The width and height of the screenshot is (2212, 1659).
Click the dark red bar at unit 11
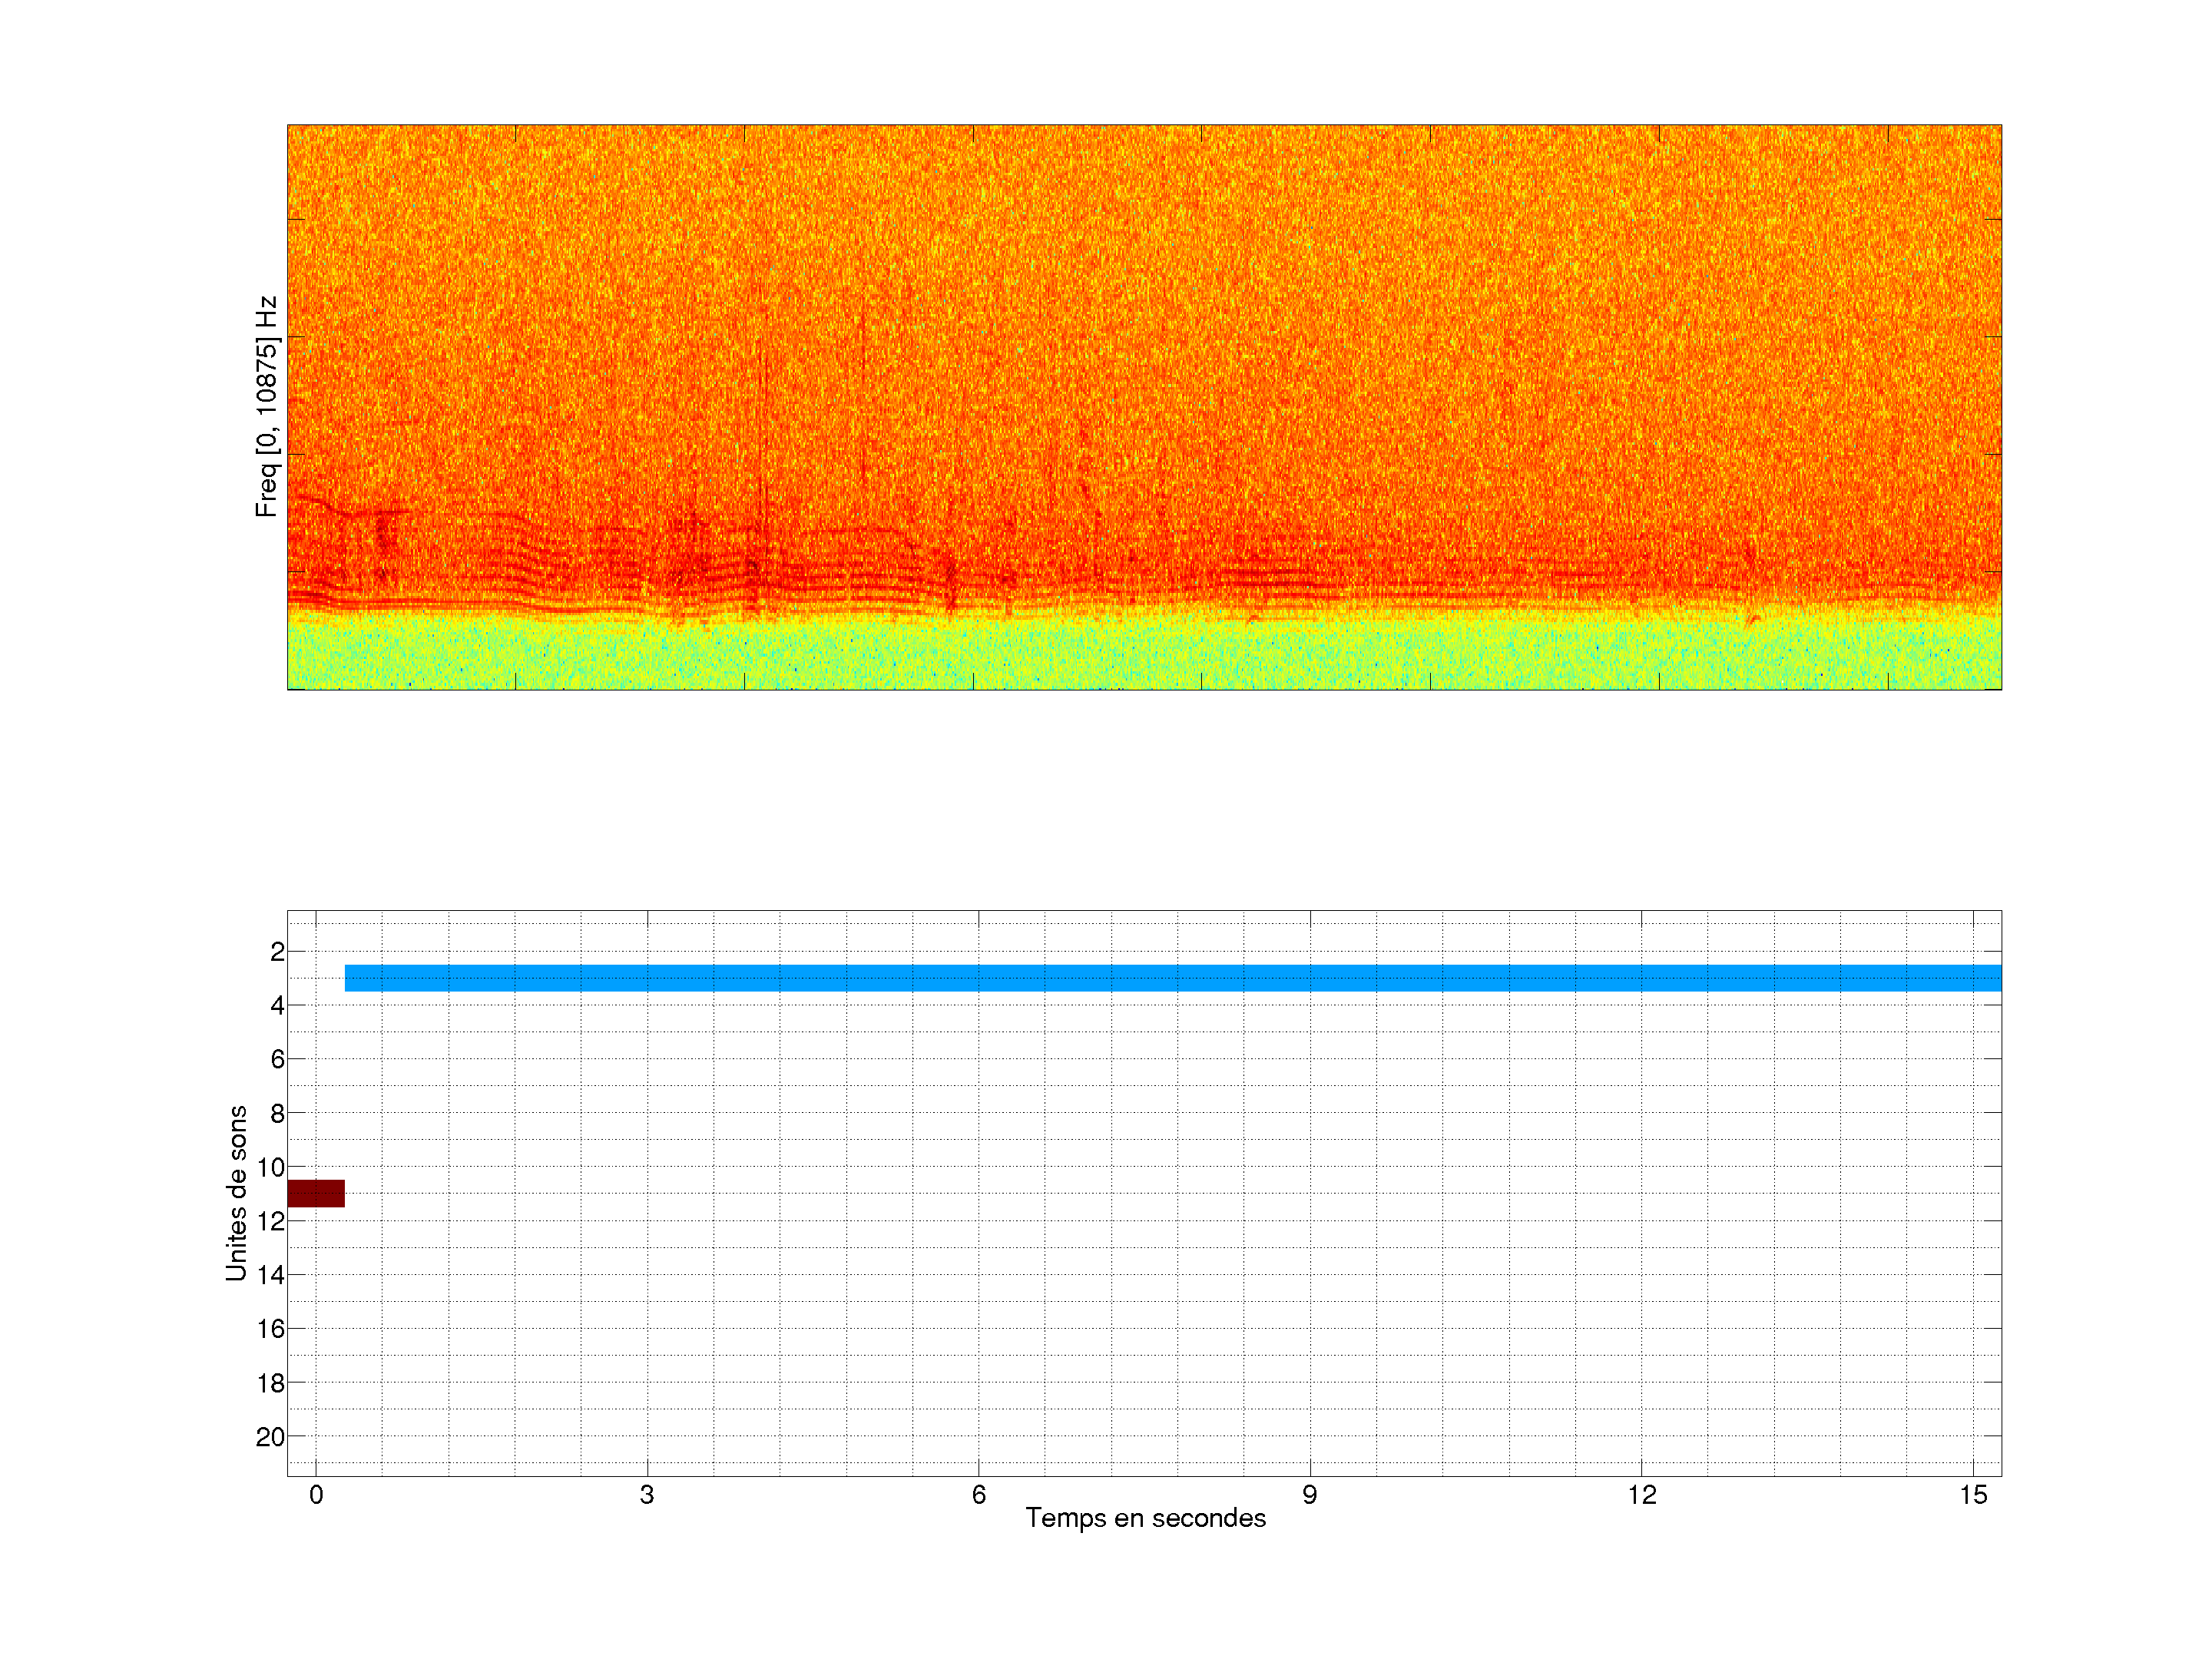(316, 1193)
